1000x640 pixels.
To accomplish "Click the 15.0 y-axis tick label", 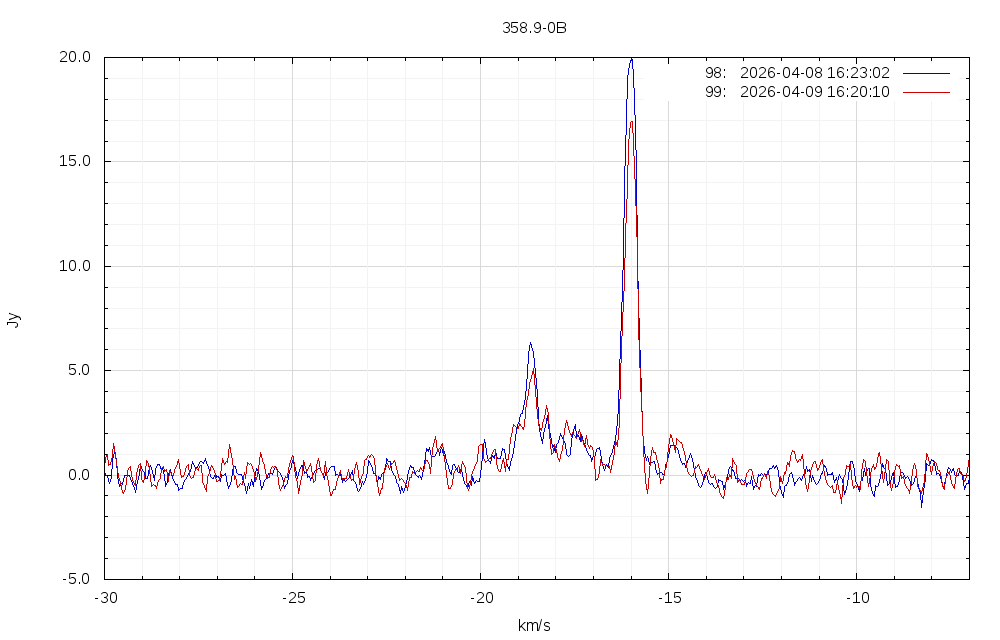I will (75, 161).
